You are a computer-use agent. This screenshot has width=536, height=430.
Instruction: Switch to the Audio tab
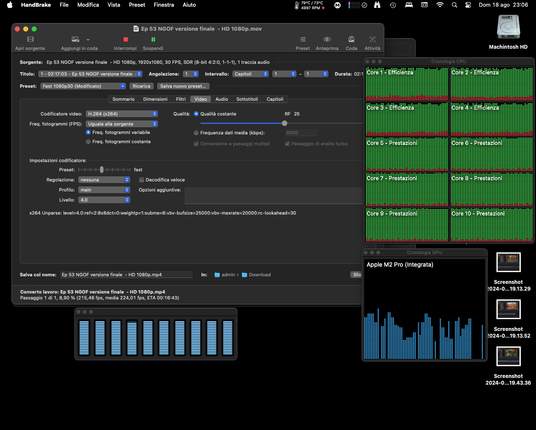click(222, 99)
